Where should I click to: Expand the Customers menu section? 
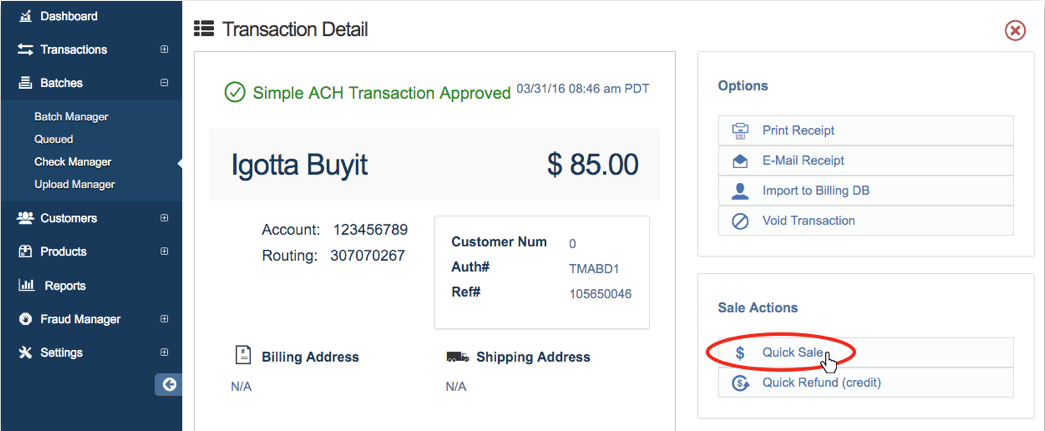(x=164, y=218)
